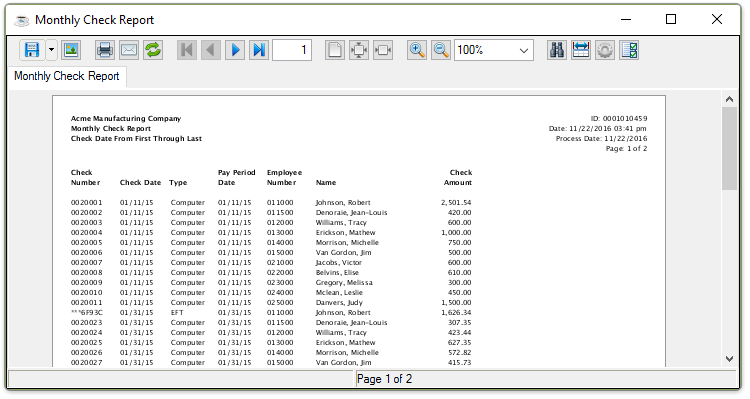This screenshot has height=399, width=750.
Task: Click the vertical scrollbar down arrow
Action: 729,358
